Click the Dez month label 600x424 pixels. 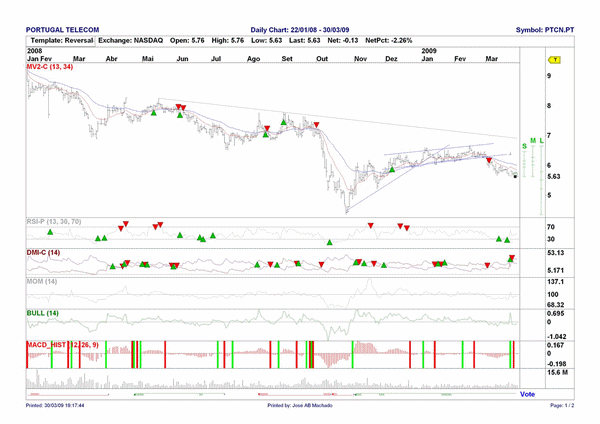coord(391,59)
